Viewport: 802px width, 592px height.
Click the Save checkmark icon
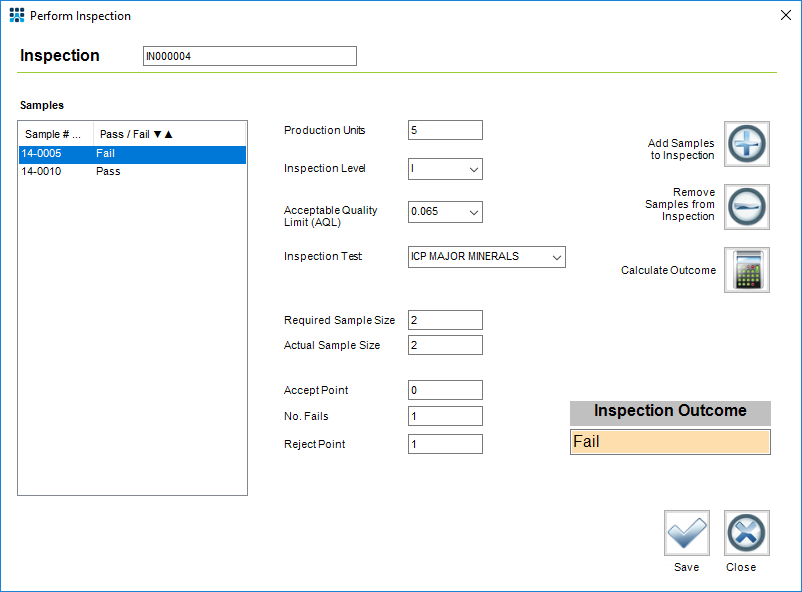pyautogui.click(x=686, y=533)
